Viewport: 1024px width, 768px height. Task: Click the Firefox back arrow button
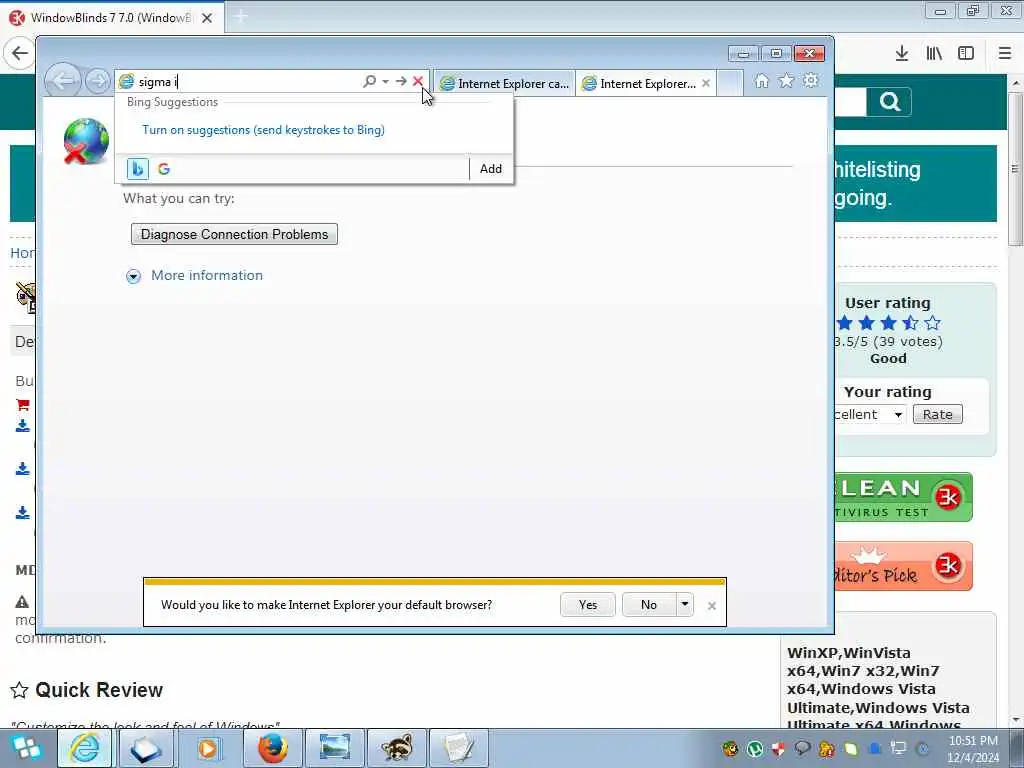[20, 53]
